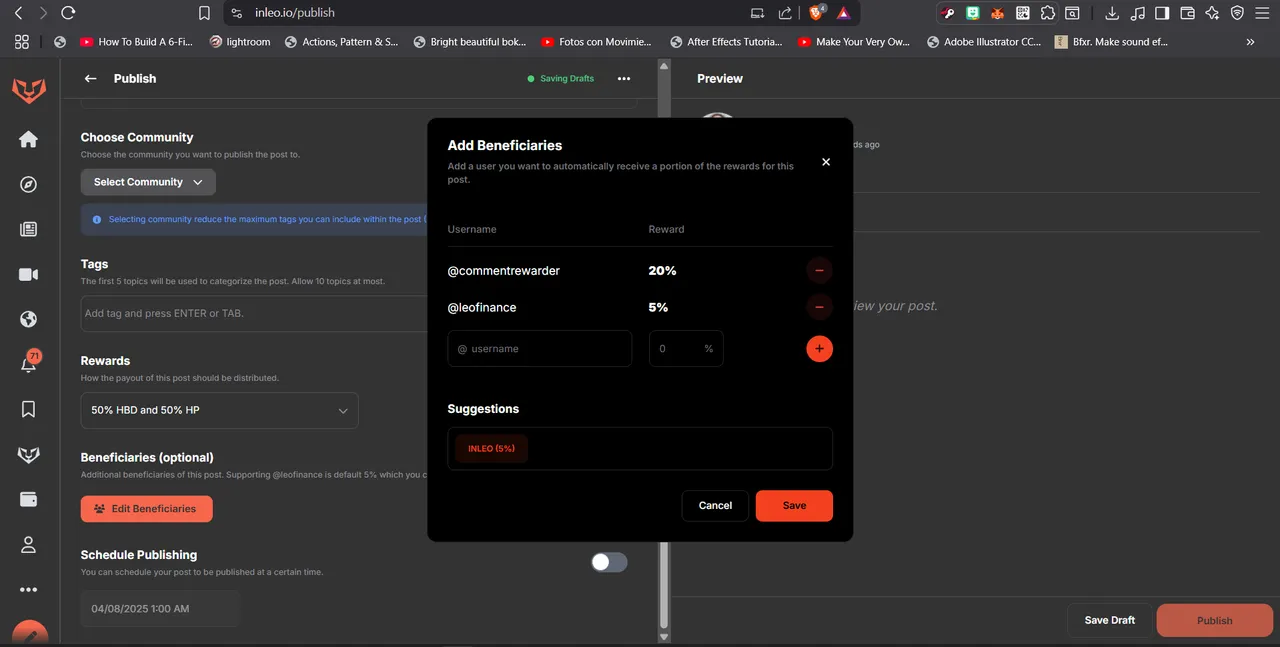The image size is (1280, 647).
Task: Click the Add tag input field
Action: 255,313
